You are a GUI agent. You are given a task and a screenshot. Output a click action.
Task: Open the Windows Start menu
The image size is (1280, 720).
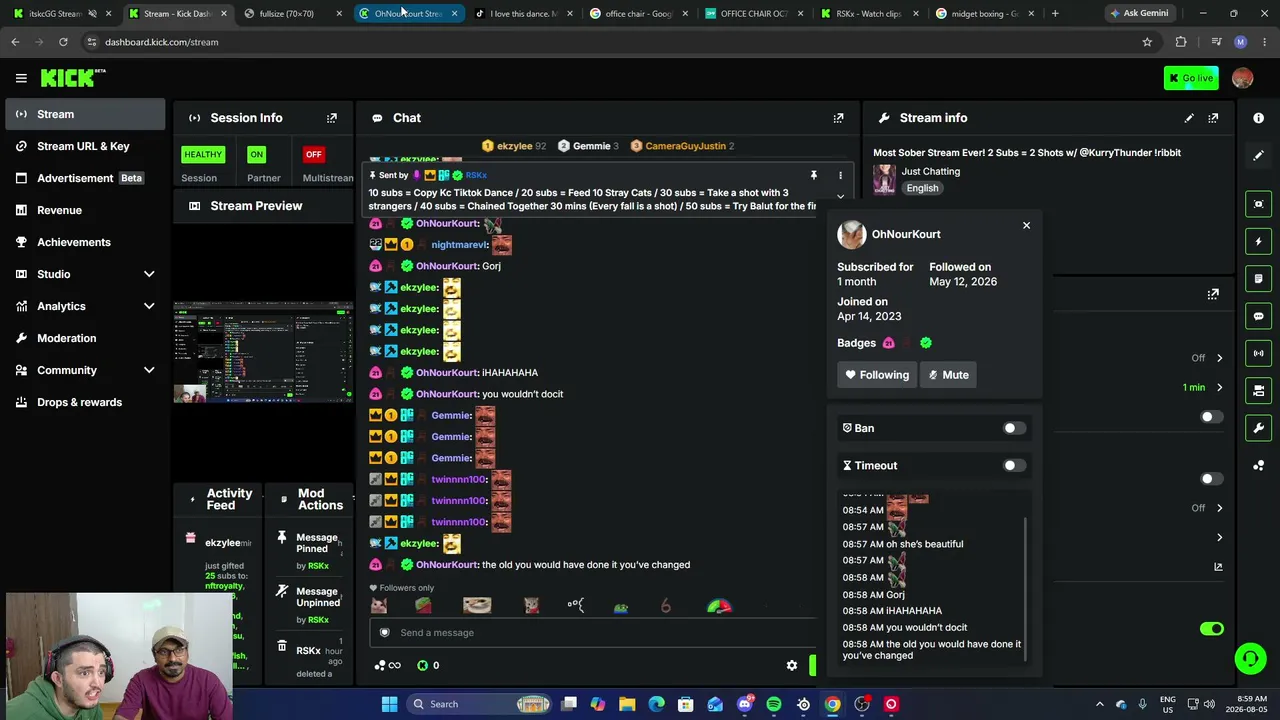389,704
